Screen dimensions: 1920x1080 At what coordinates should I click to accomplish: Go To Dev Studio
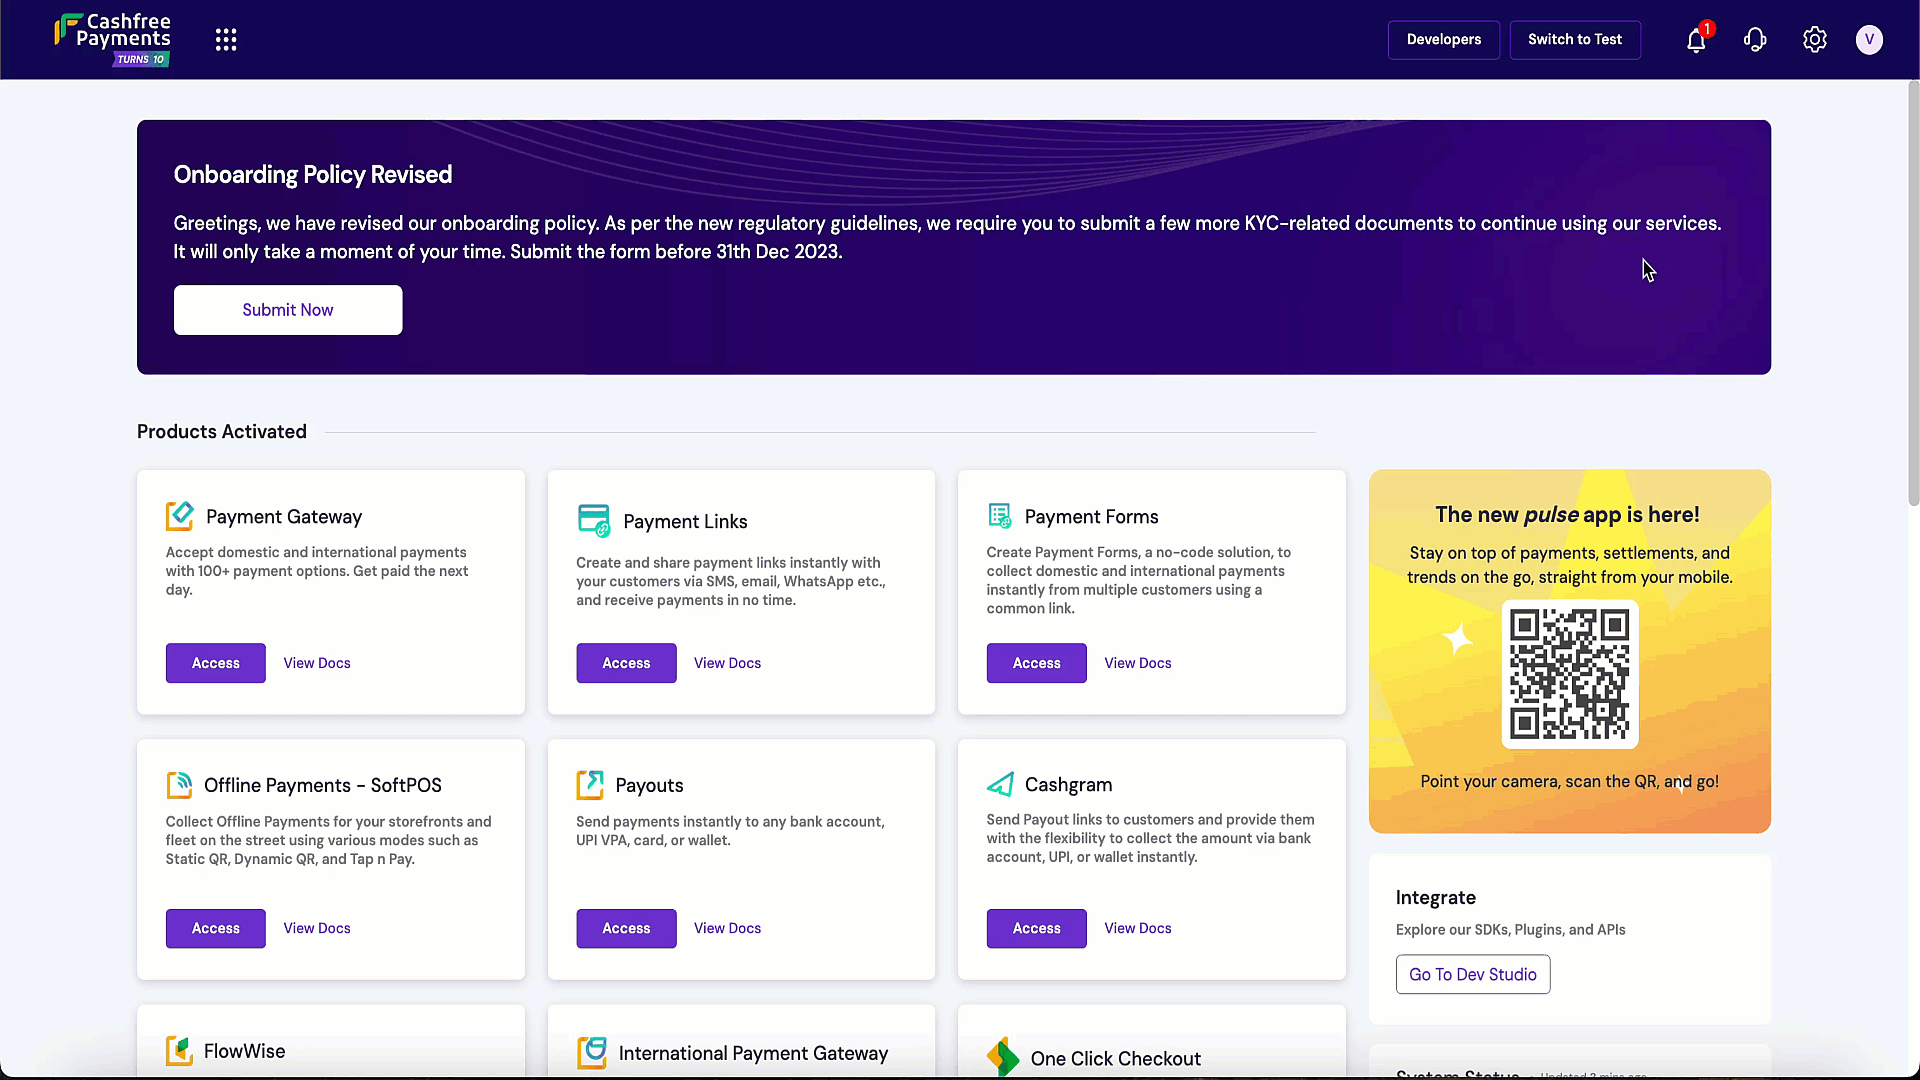tap(1472, 974)
